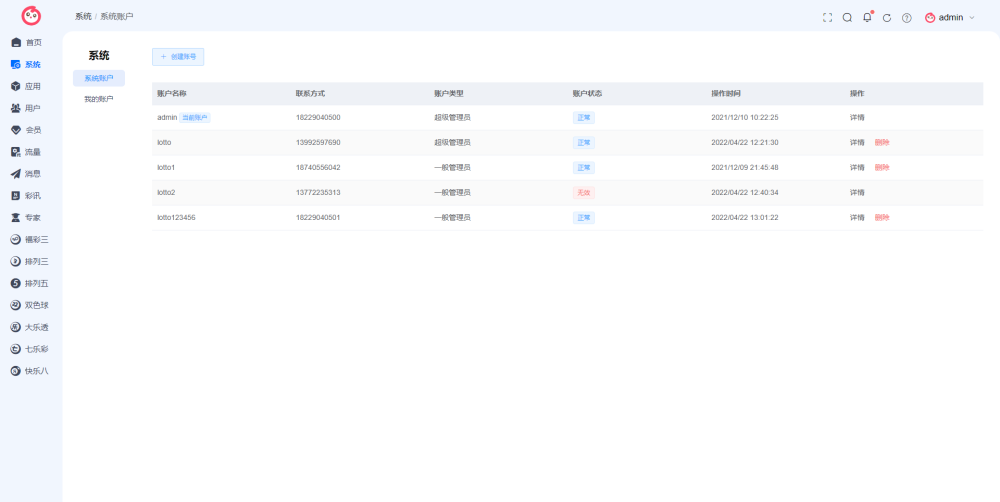The width and height of the screenshot is (1000, 502).
Task: Click the 正常 status tag of lotto1
Action: (584, 168)
